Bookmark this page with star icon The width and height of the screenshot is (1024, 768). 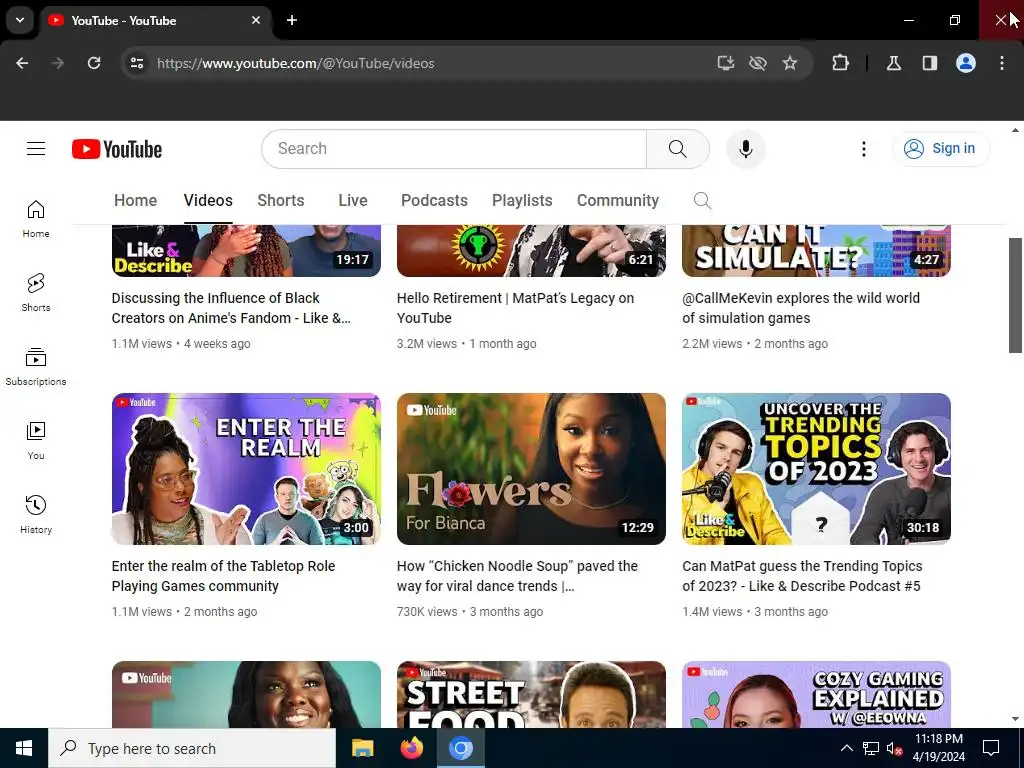coord(790,63)
